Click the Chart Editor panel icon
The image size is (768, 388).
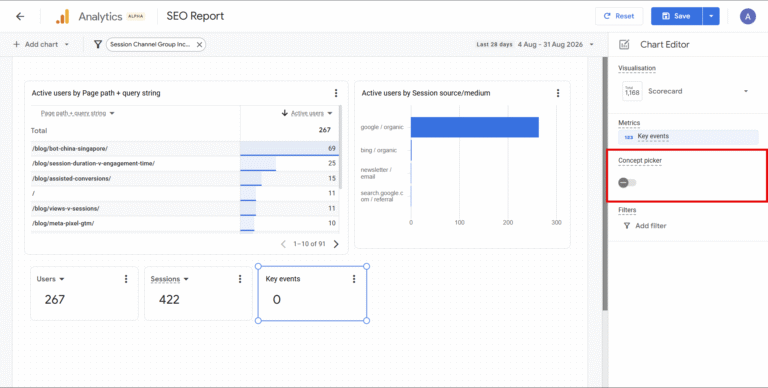point(624,45)
